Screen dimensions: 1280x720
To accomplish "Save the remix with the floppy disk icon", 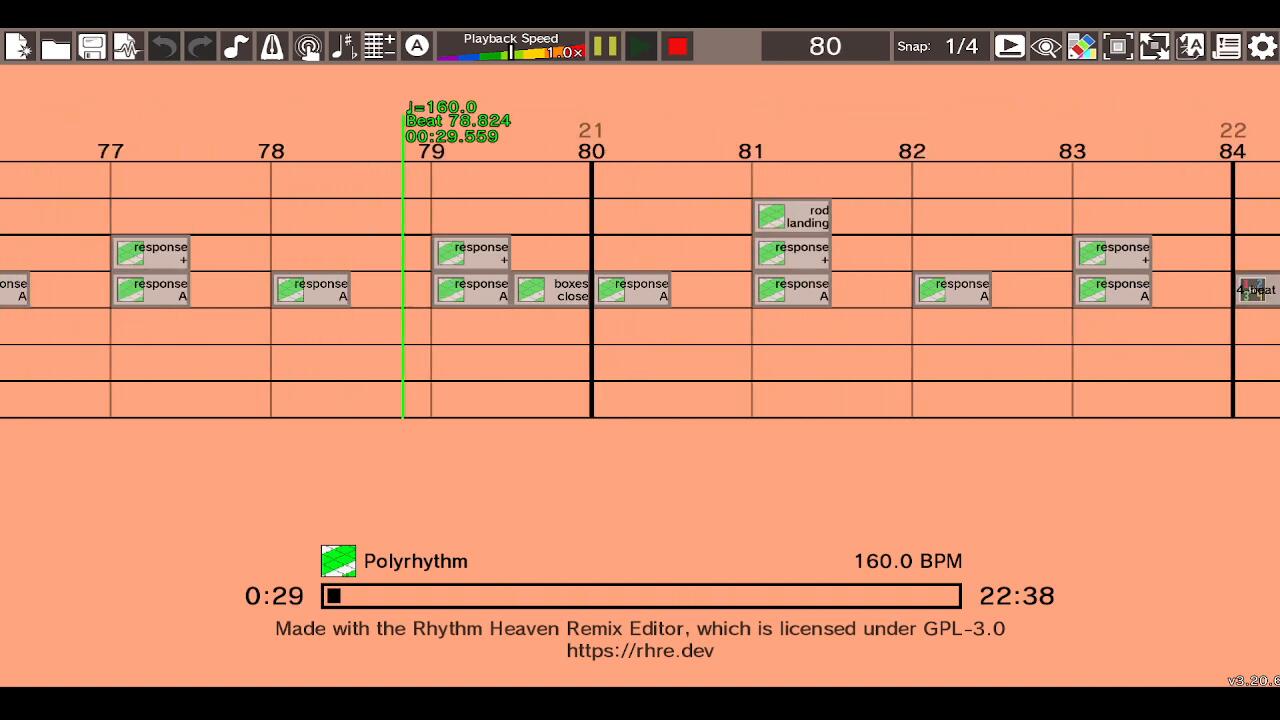I will click(x=91, y=47).
